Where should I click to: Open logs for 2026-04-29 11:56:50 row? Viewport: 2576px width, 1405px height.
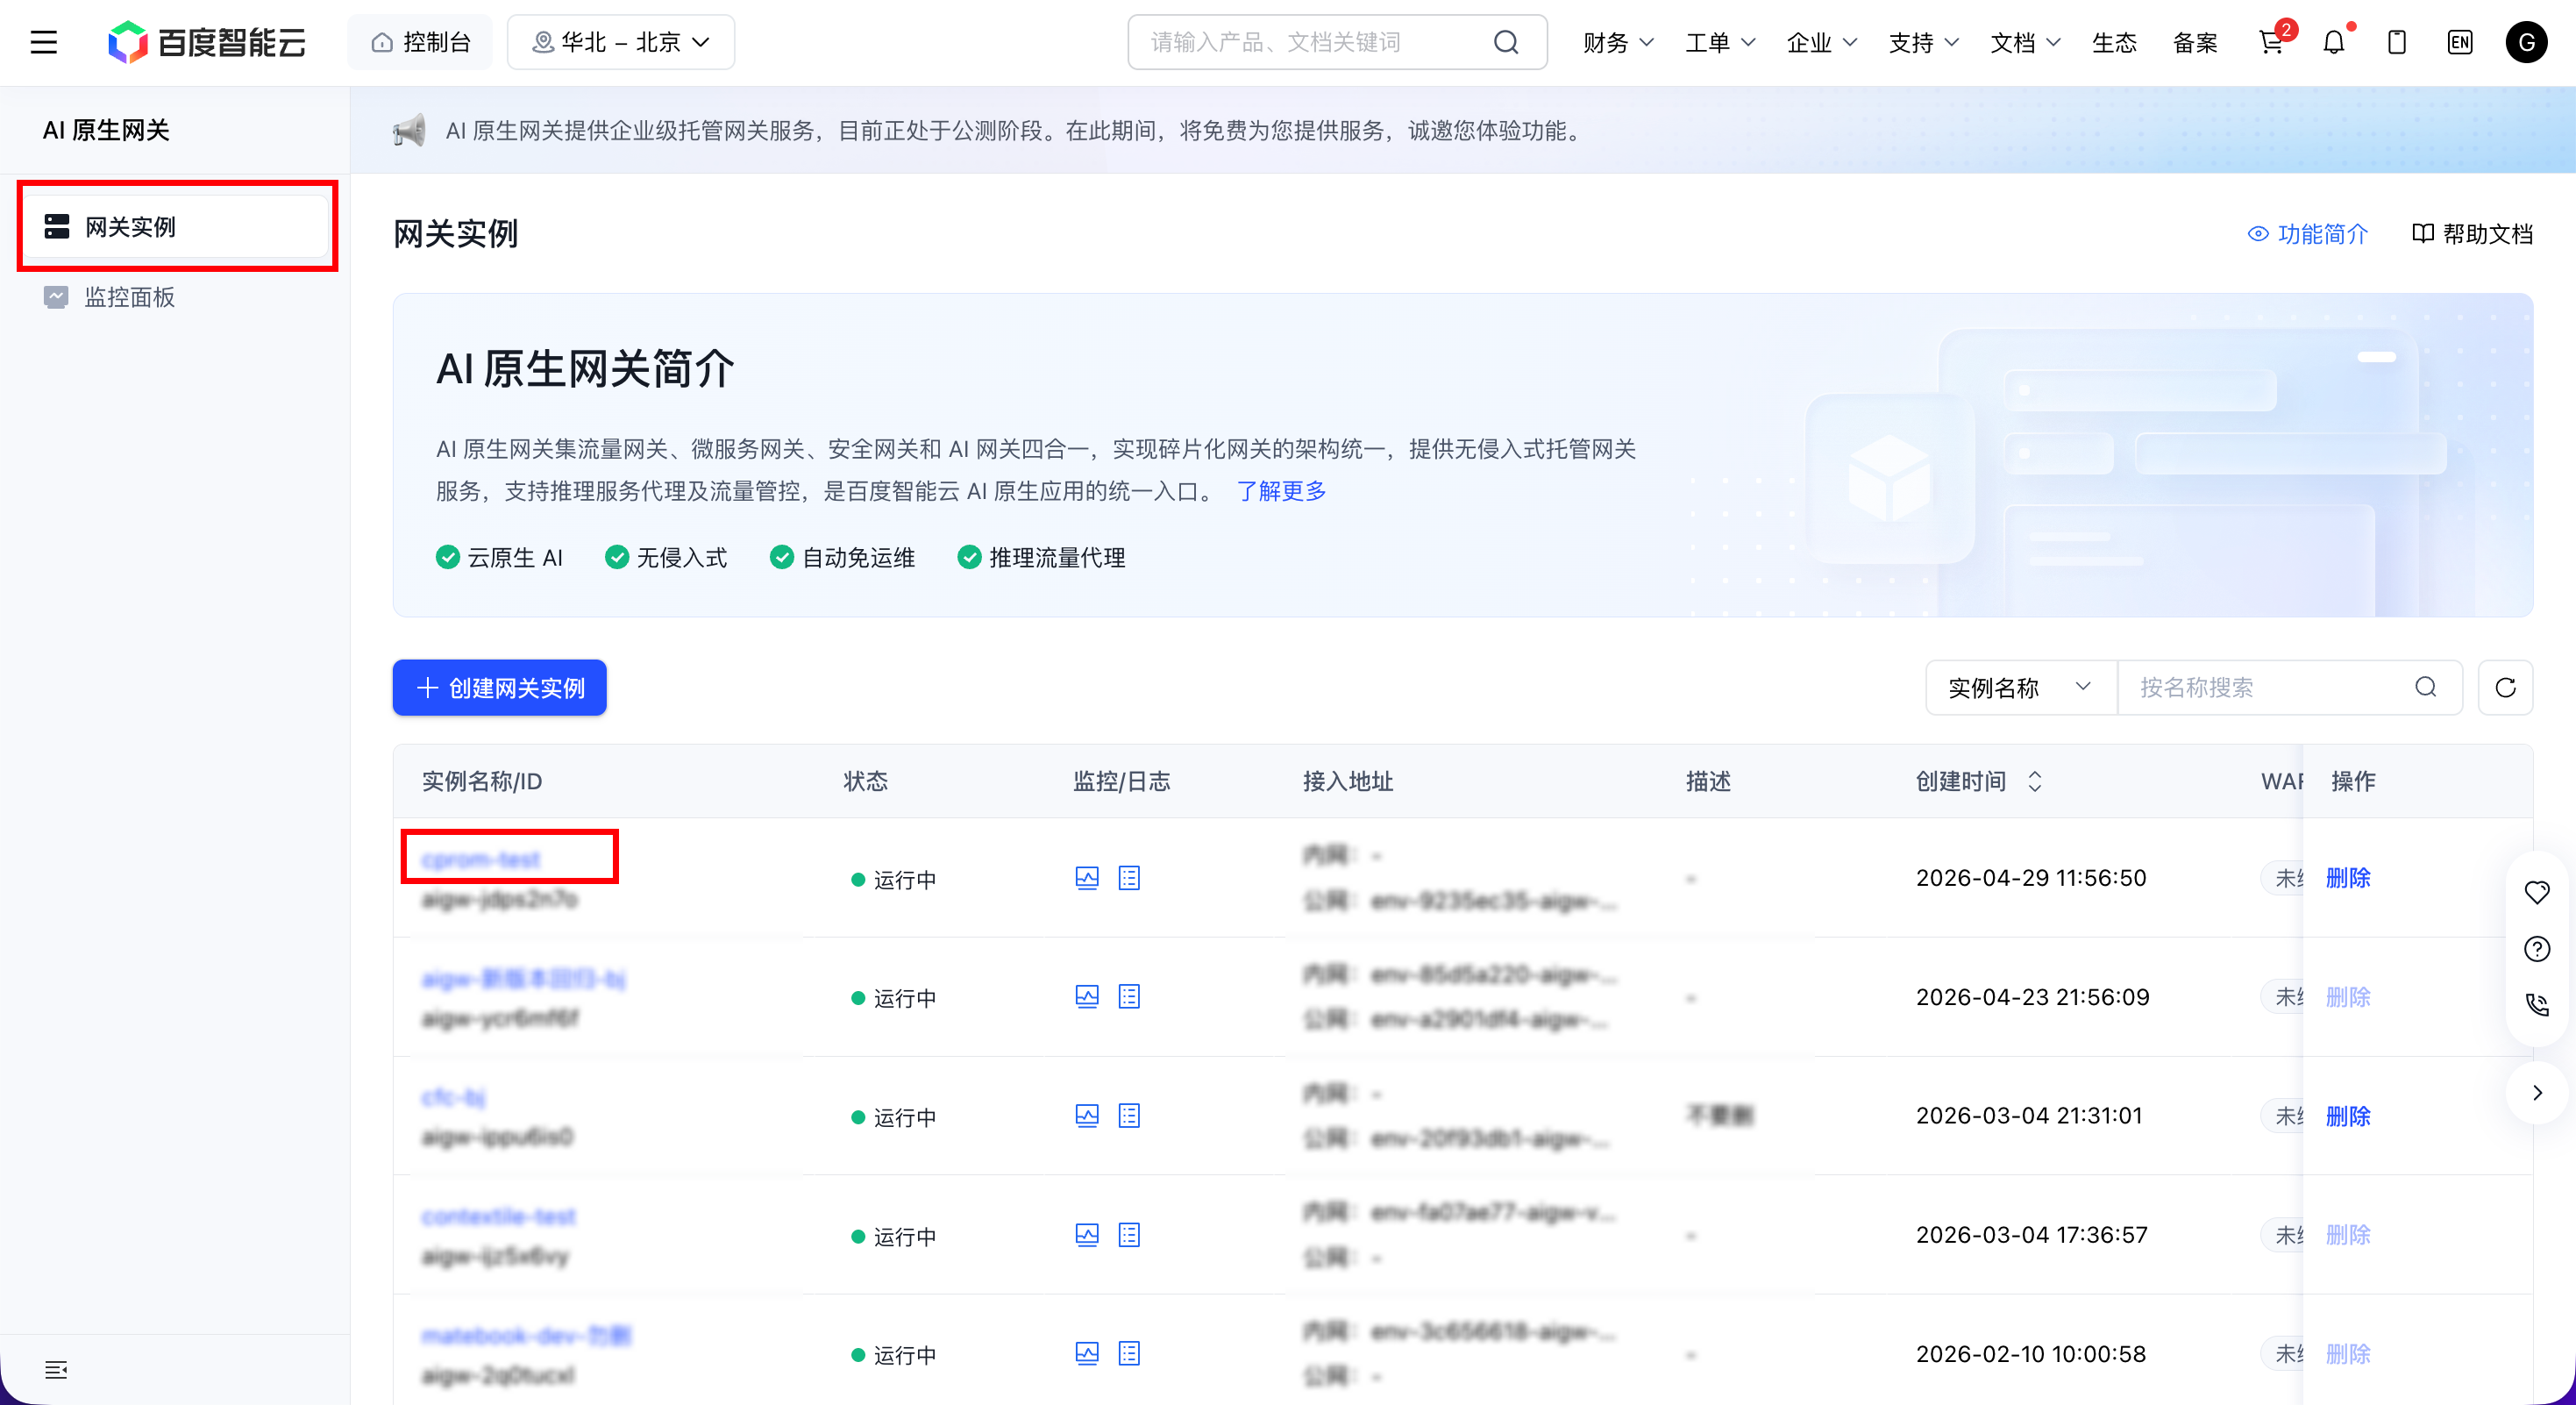[1129, 878]
